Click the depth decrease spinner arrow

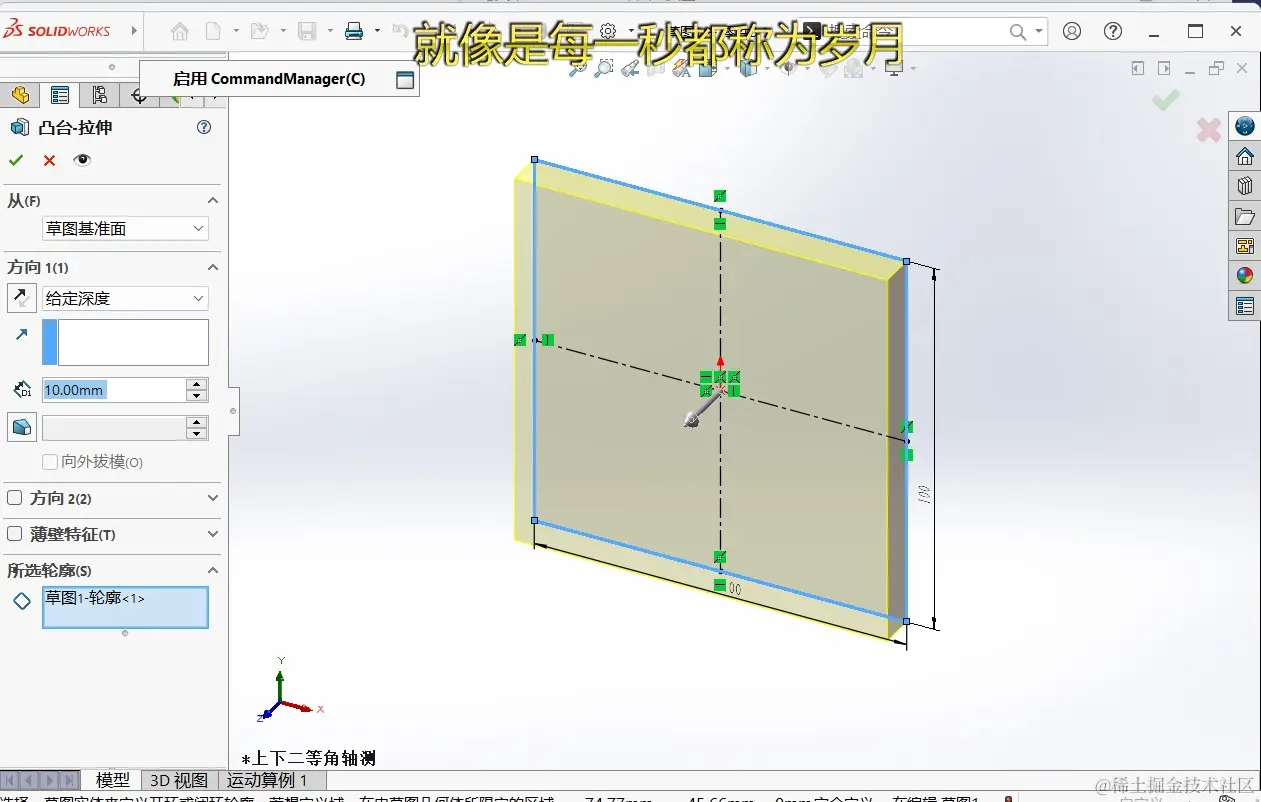click(x=197, y=396)
